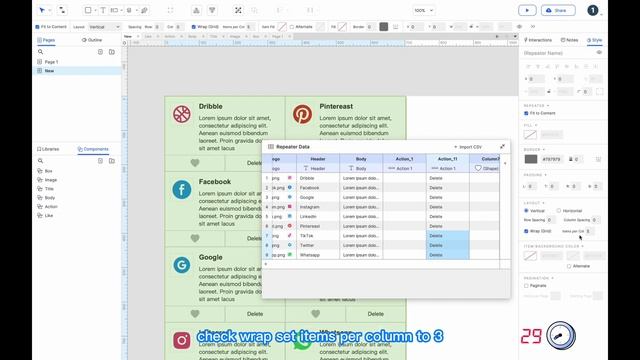Viewport: 640px width, 360px height.
Task: Click the Add Component icon in Components panel
Action: pos(100,161)
